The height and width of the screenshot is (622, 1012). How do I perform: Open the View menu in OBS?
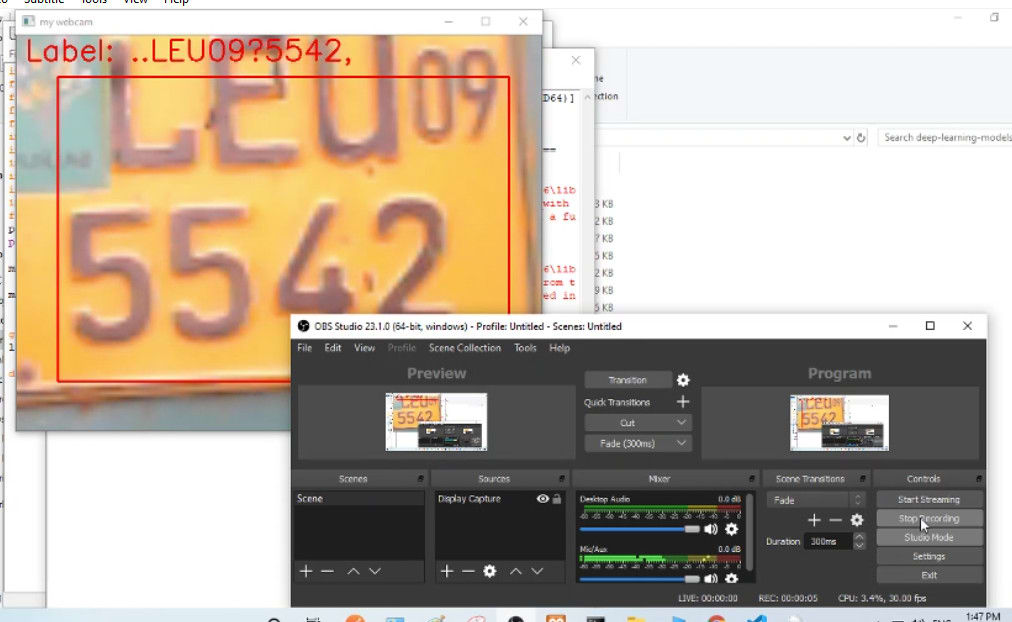364,348
